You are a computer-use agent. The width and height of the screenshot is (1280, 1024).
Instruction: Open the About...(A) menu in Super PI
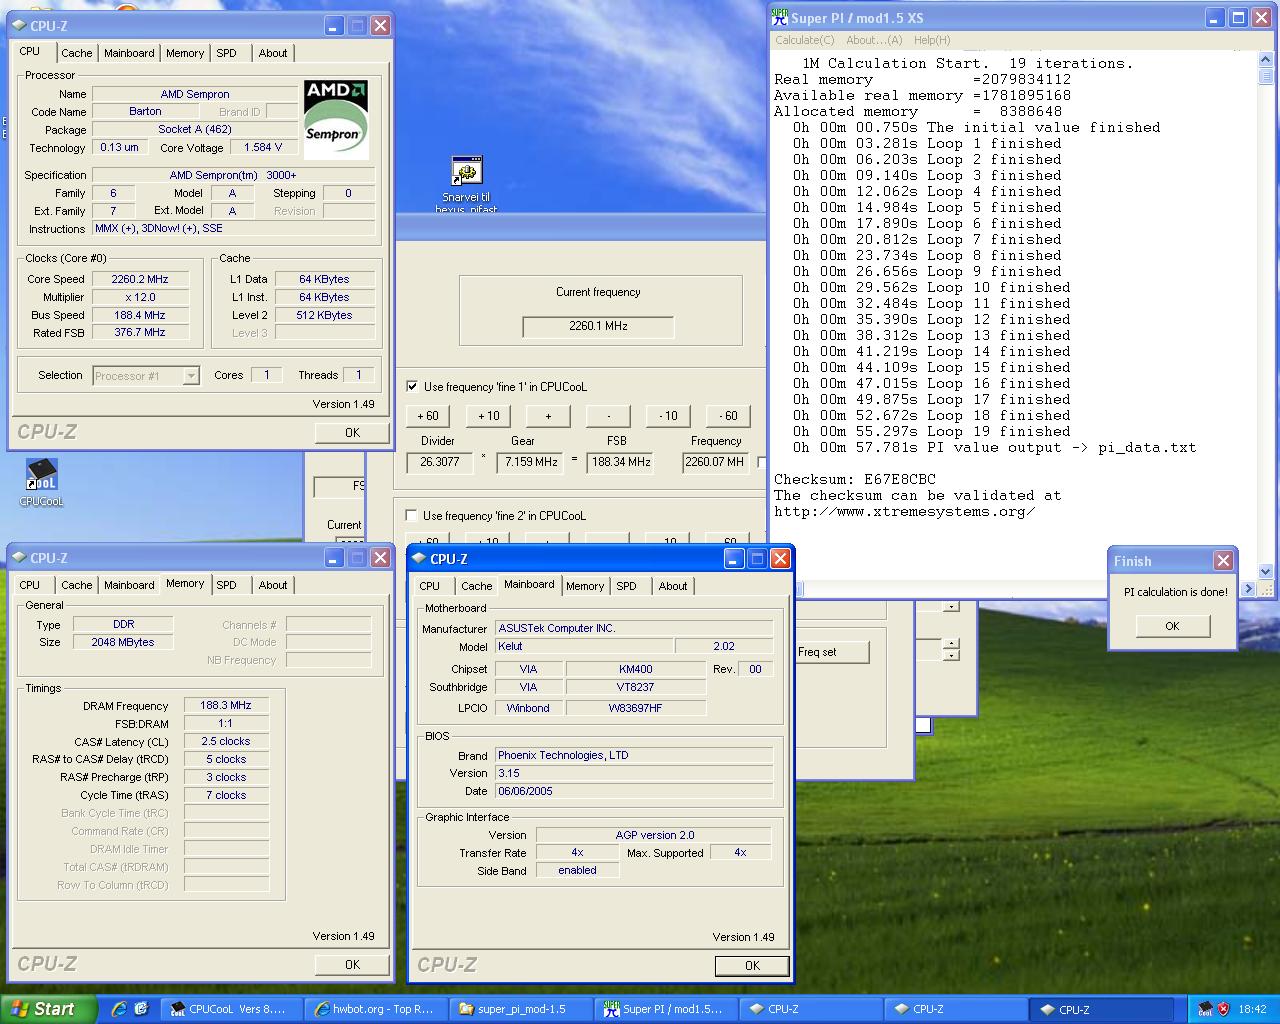(874, 40)
